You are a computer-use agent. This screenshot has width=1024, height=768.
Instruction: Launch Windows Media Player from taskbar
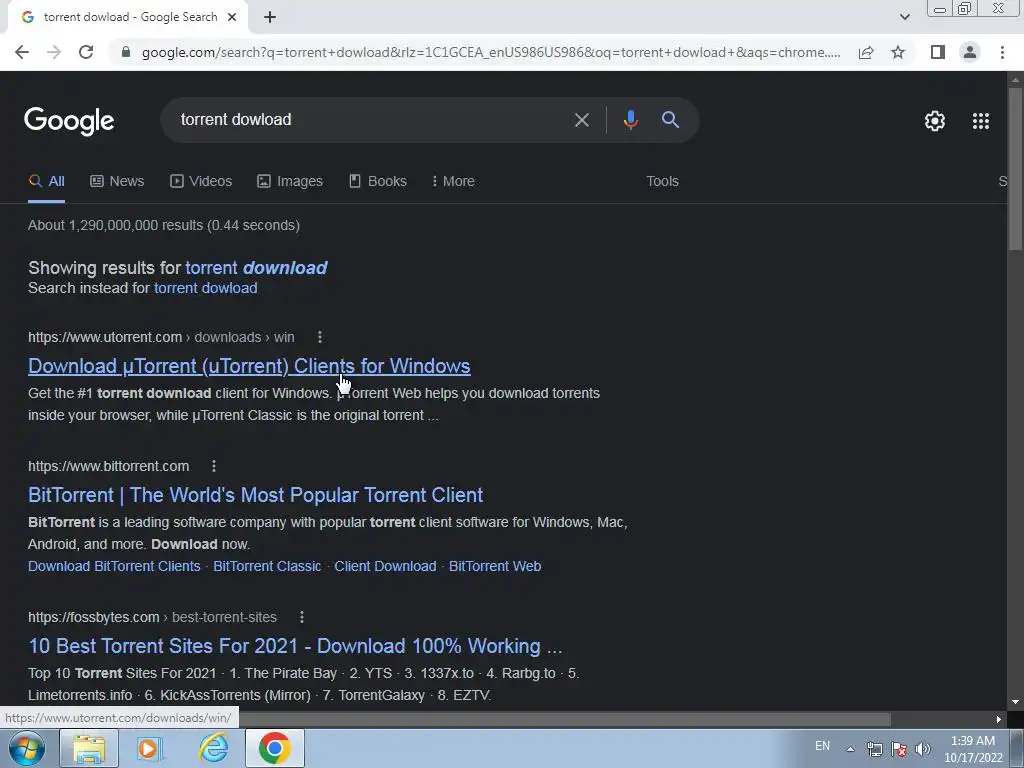(150, 748)
